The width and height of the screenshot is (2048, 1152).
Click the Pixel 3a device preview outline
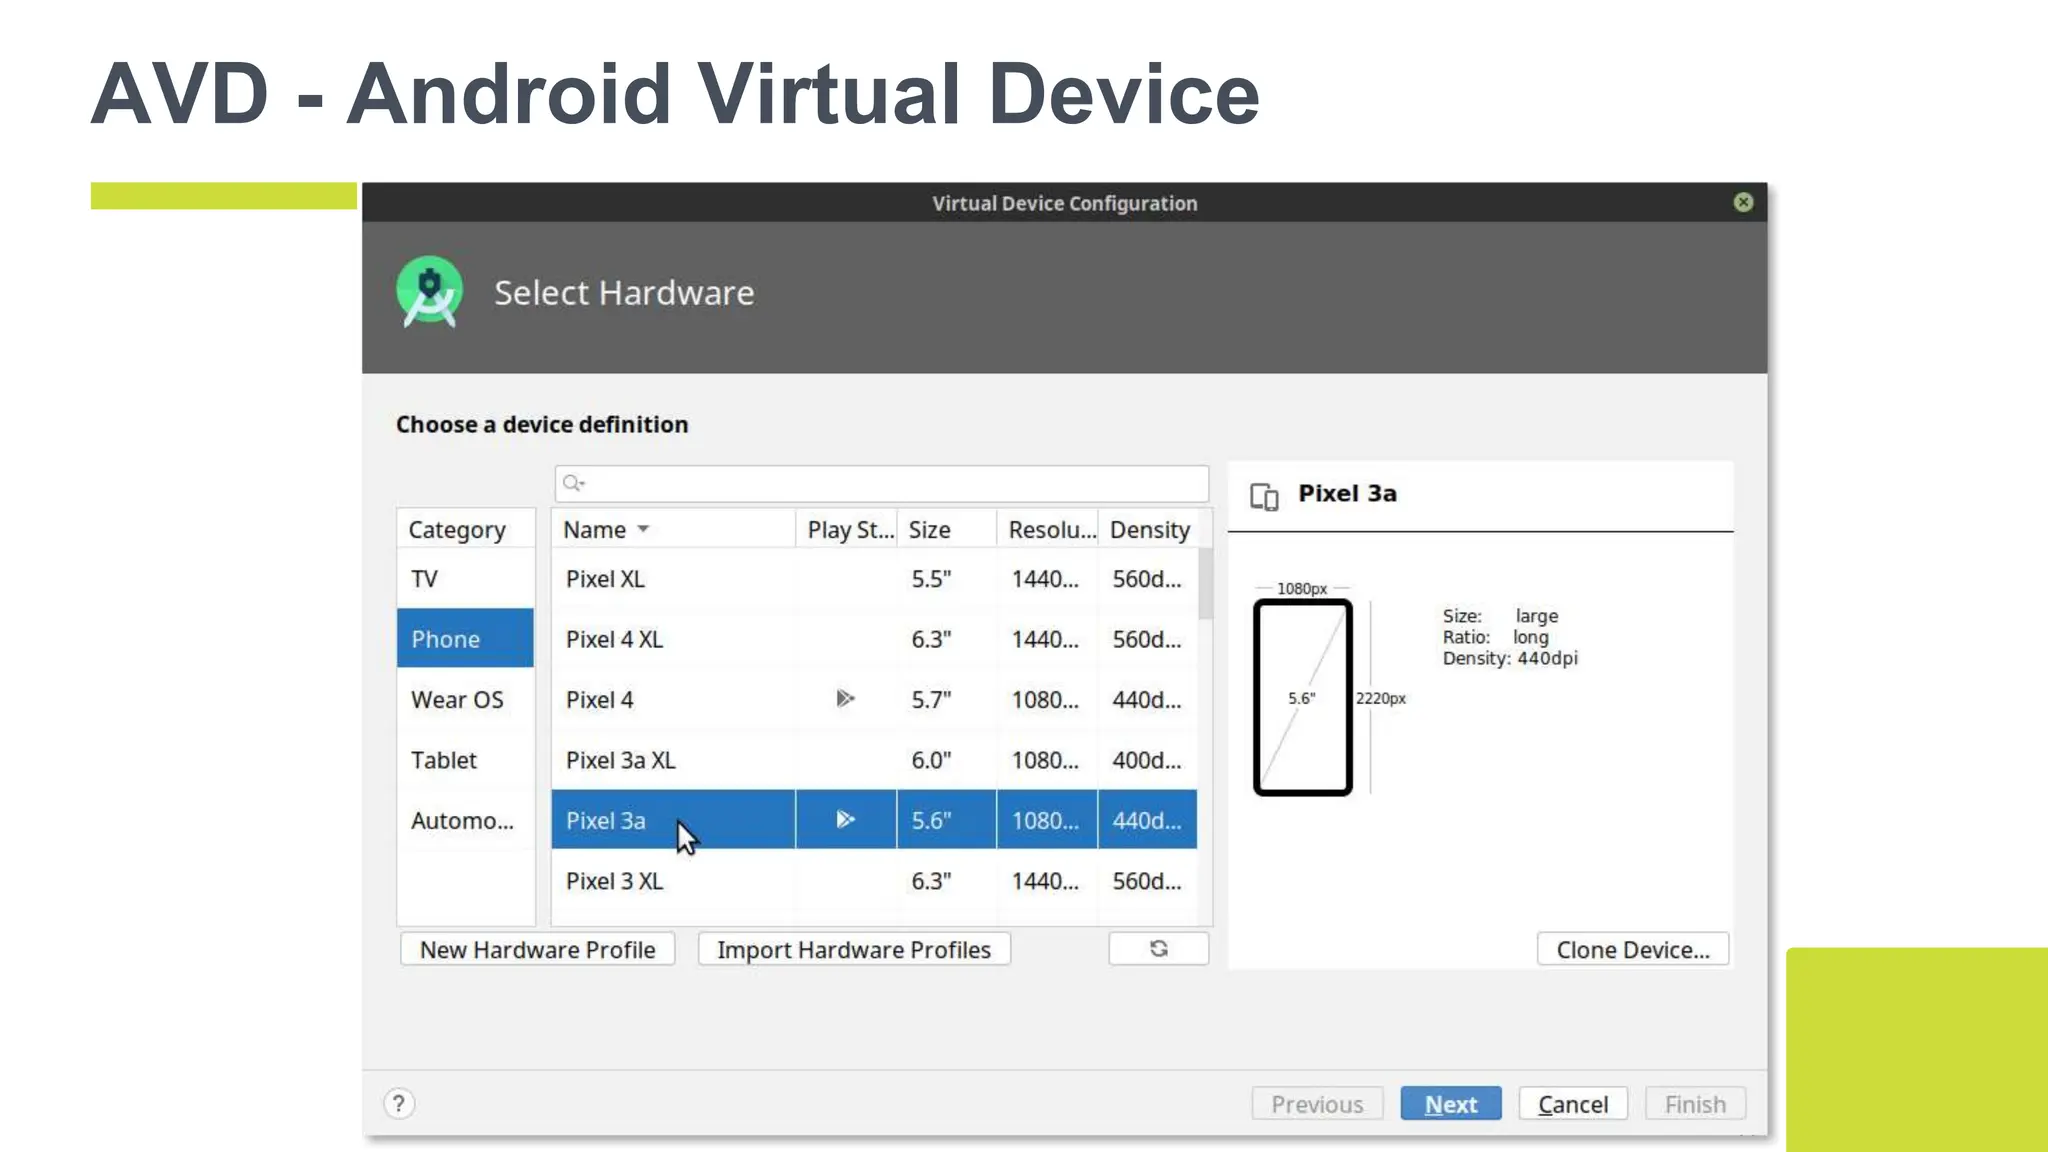click(1302, 697)
